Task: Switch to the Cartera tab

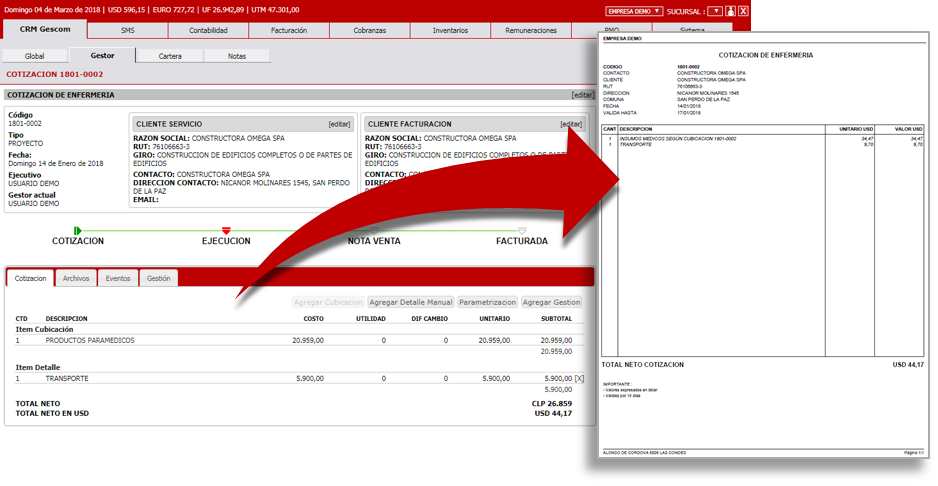Action: [x=170, y=56]
